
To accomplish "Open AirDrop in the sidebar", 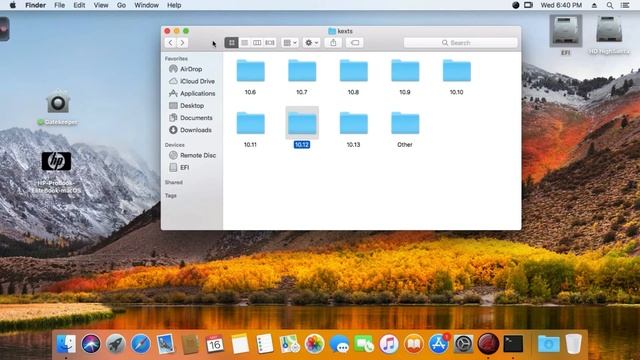I will click(x=191, y=69).
